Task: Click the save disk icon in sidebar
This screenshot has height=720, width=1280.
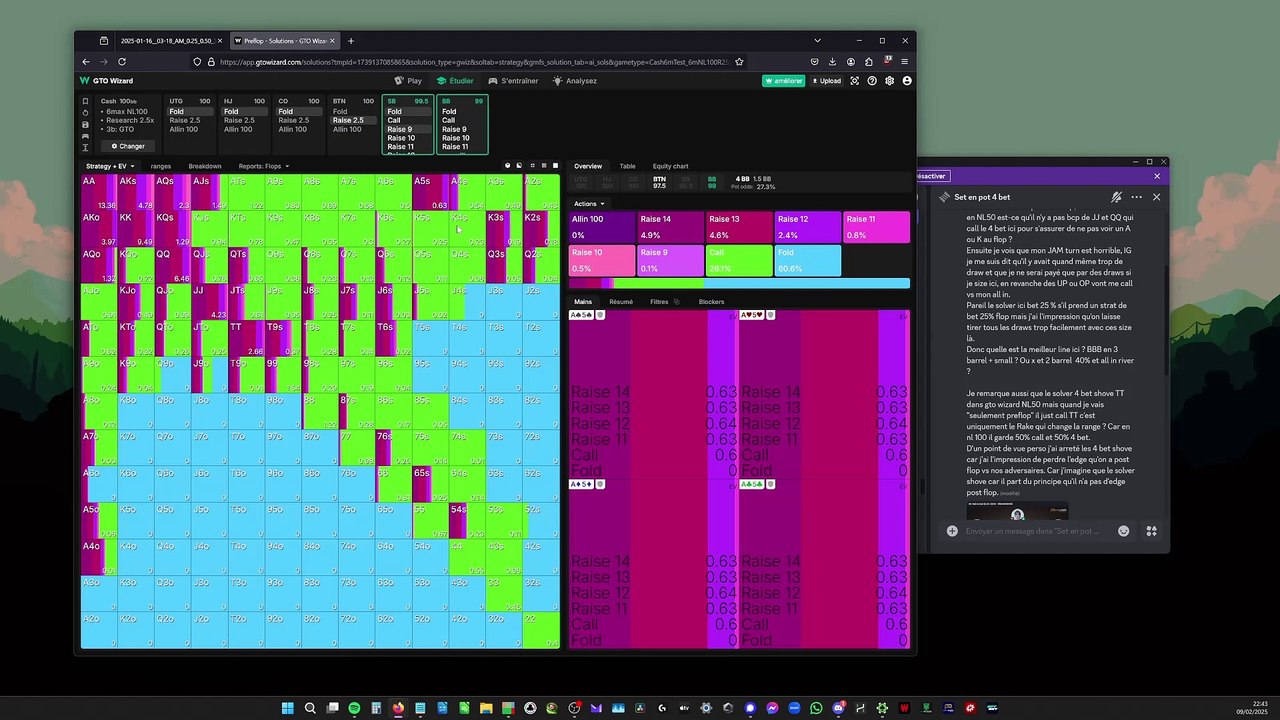Action: coord(85,124)
